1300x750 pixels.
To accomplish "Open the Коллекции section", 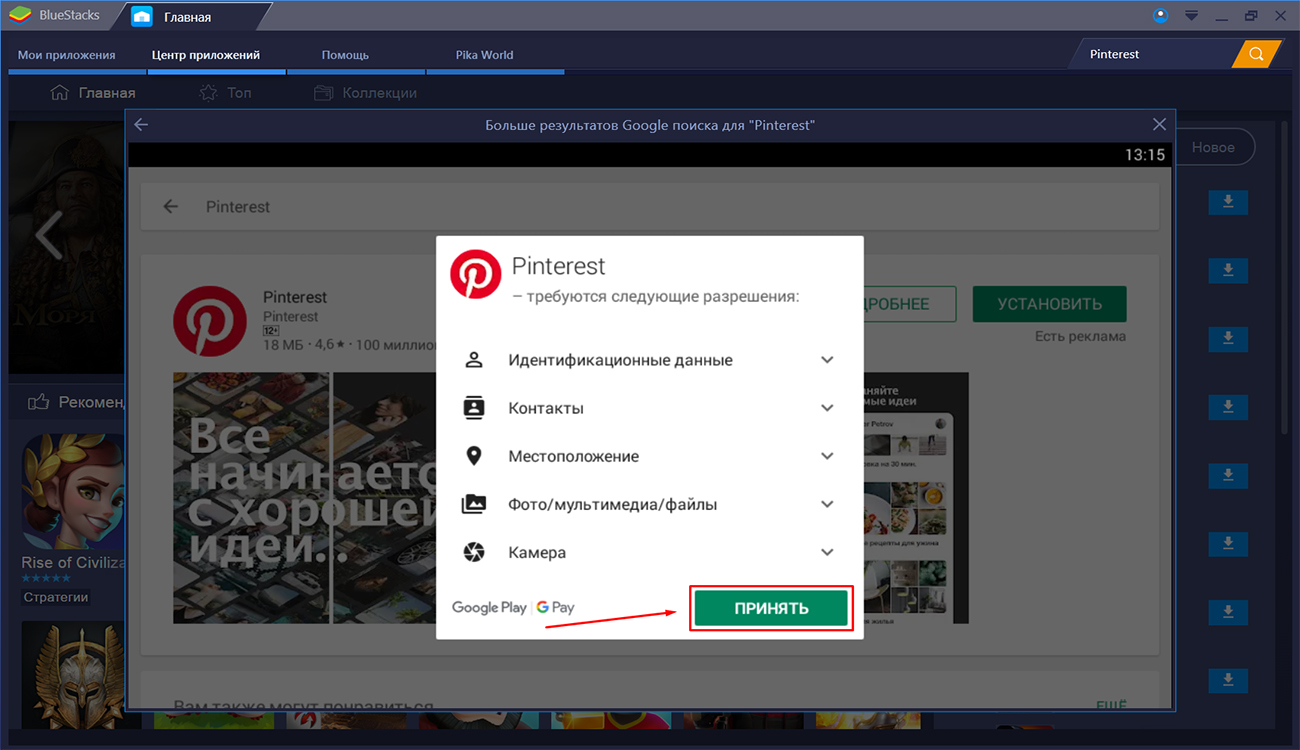I will [x=365, y=93].
